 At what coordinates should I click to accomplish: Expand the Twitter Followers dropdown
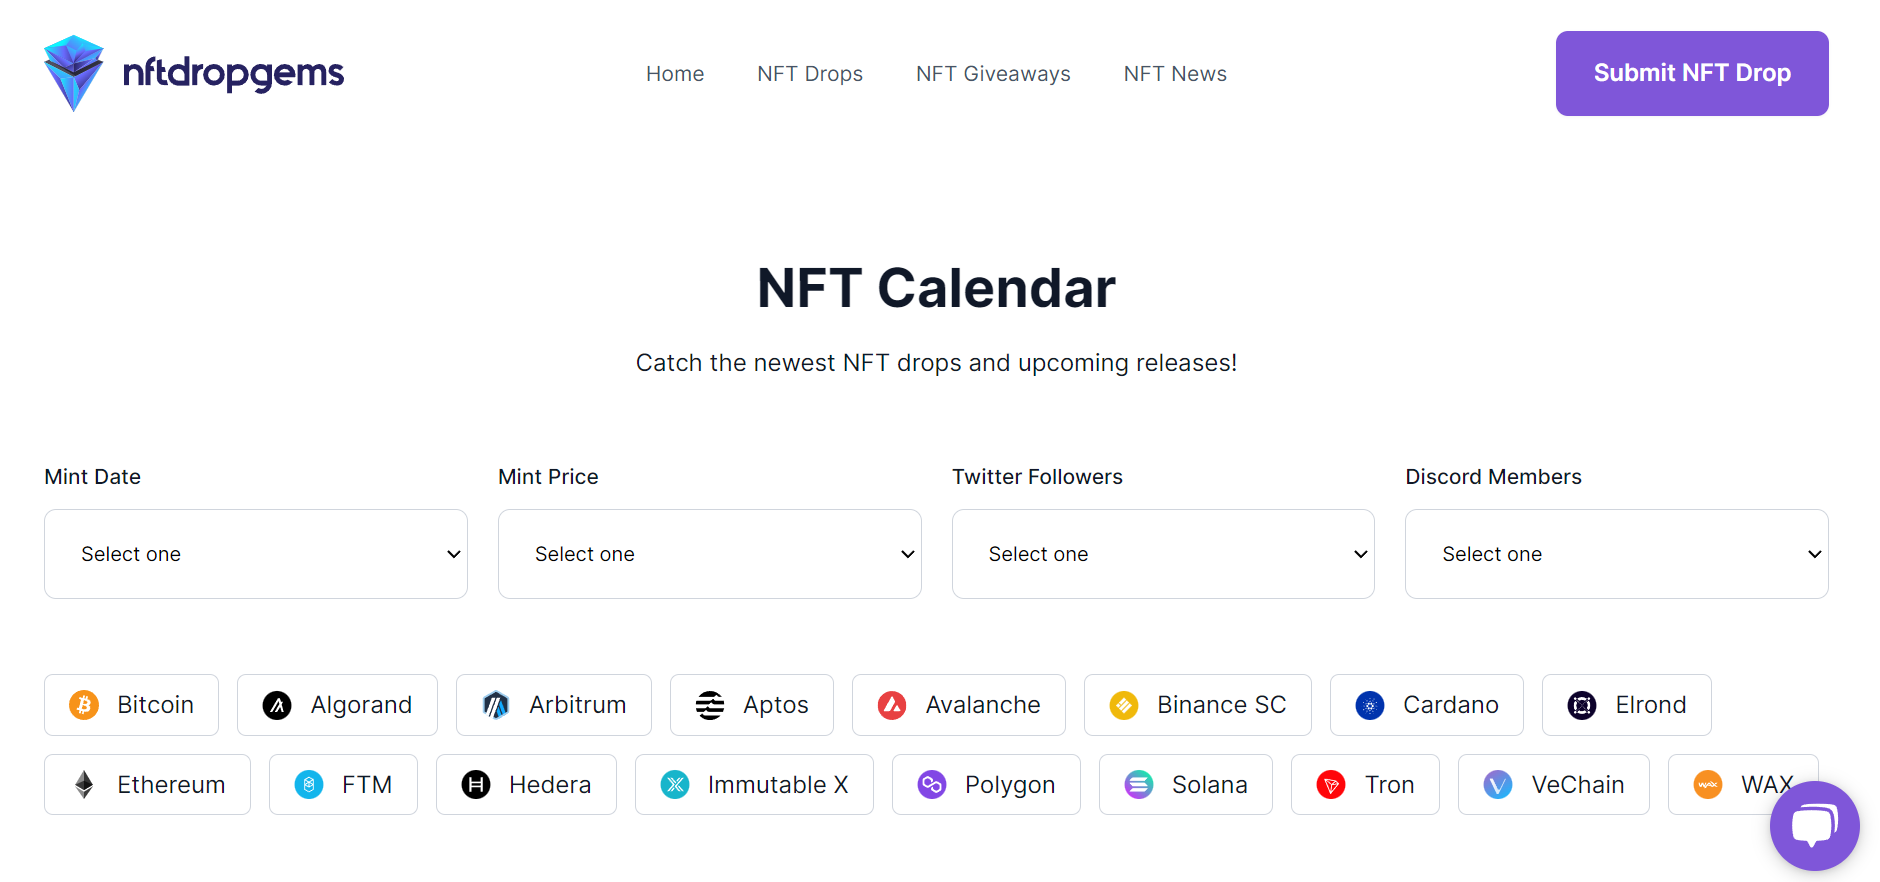(1163, 553)
